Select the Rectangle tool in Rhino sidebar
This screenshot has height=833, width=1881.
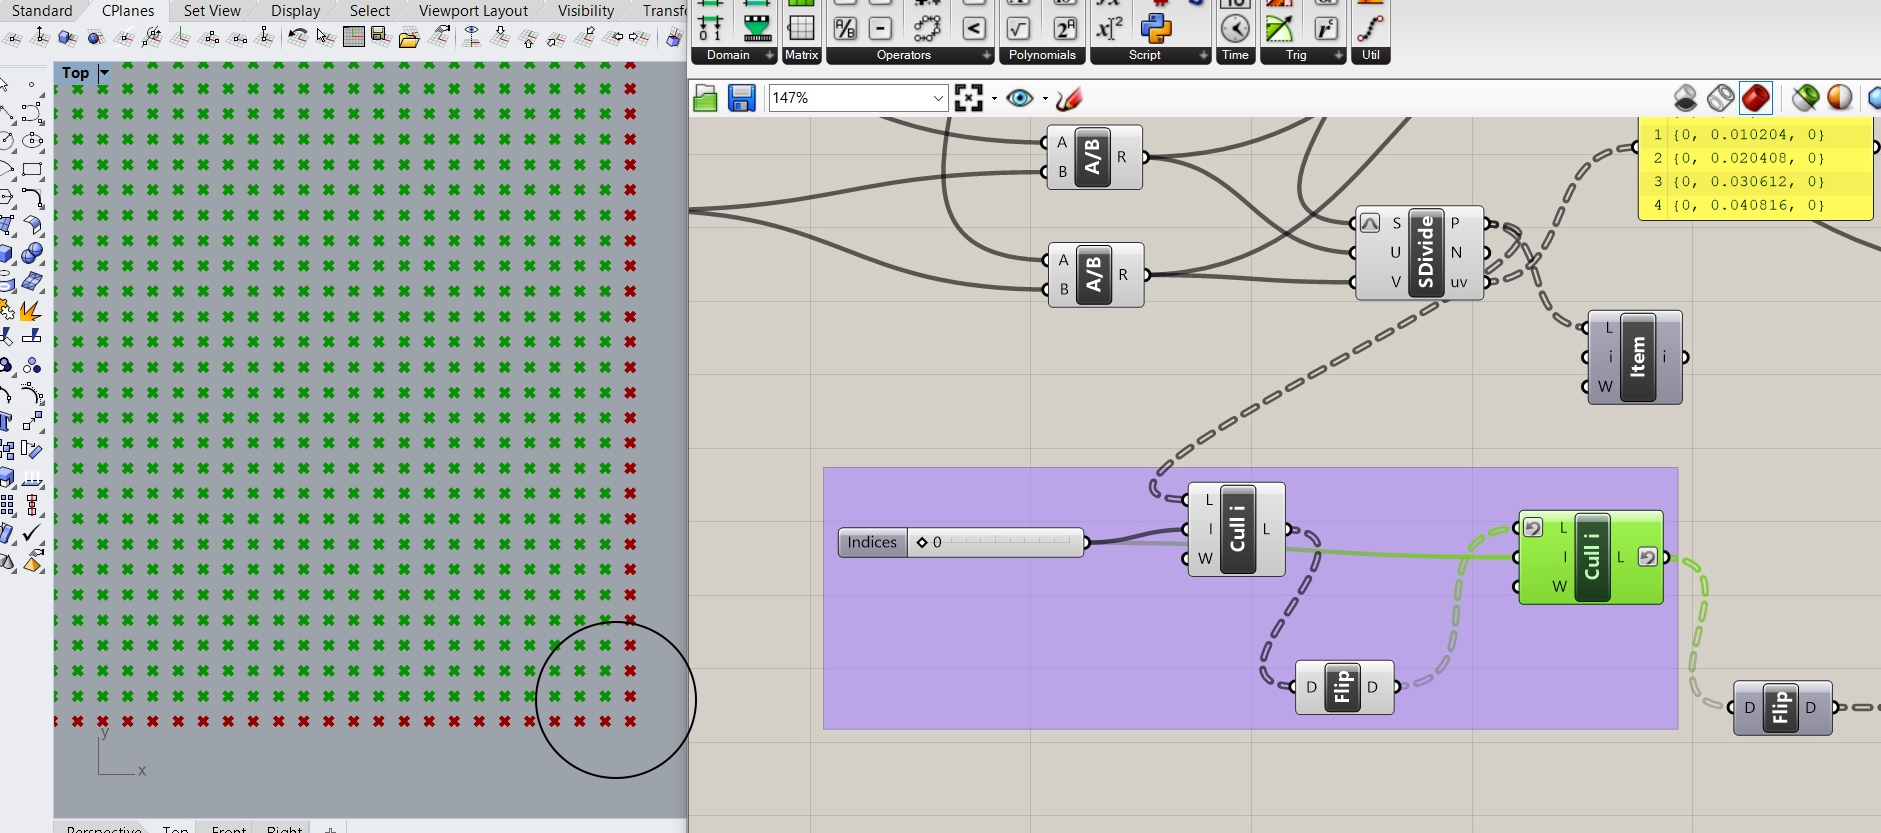32,169
